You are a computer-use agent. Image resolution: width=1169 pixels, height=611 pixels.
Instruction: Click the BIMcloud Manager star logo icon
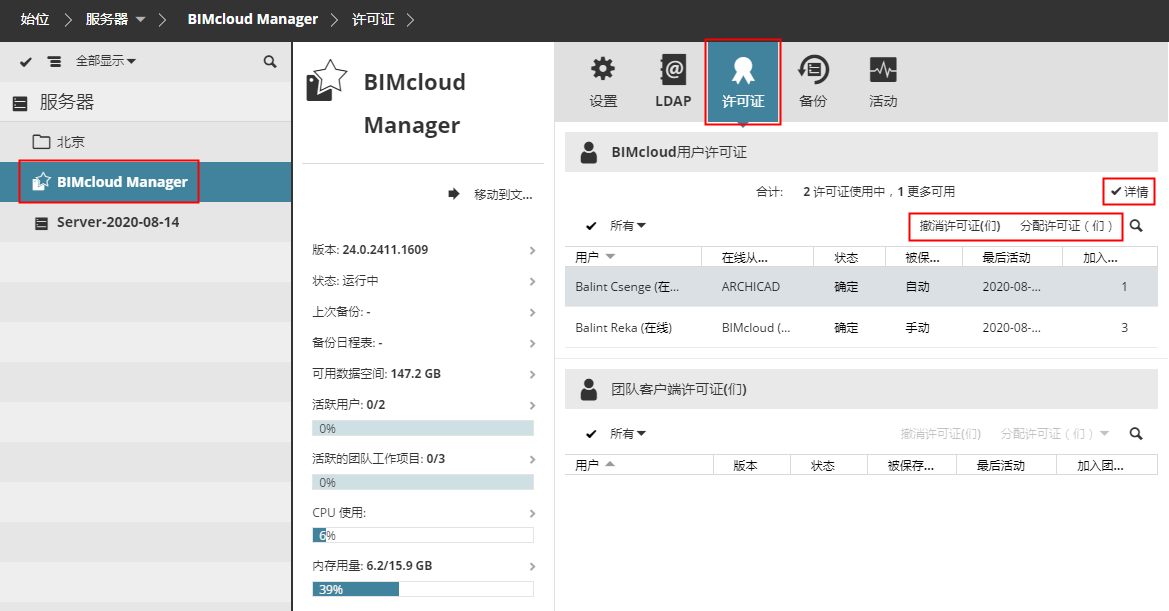click(x=327, y=80)
